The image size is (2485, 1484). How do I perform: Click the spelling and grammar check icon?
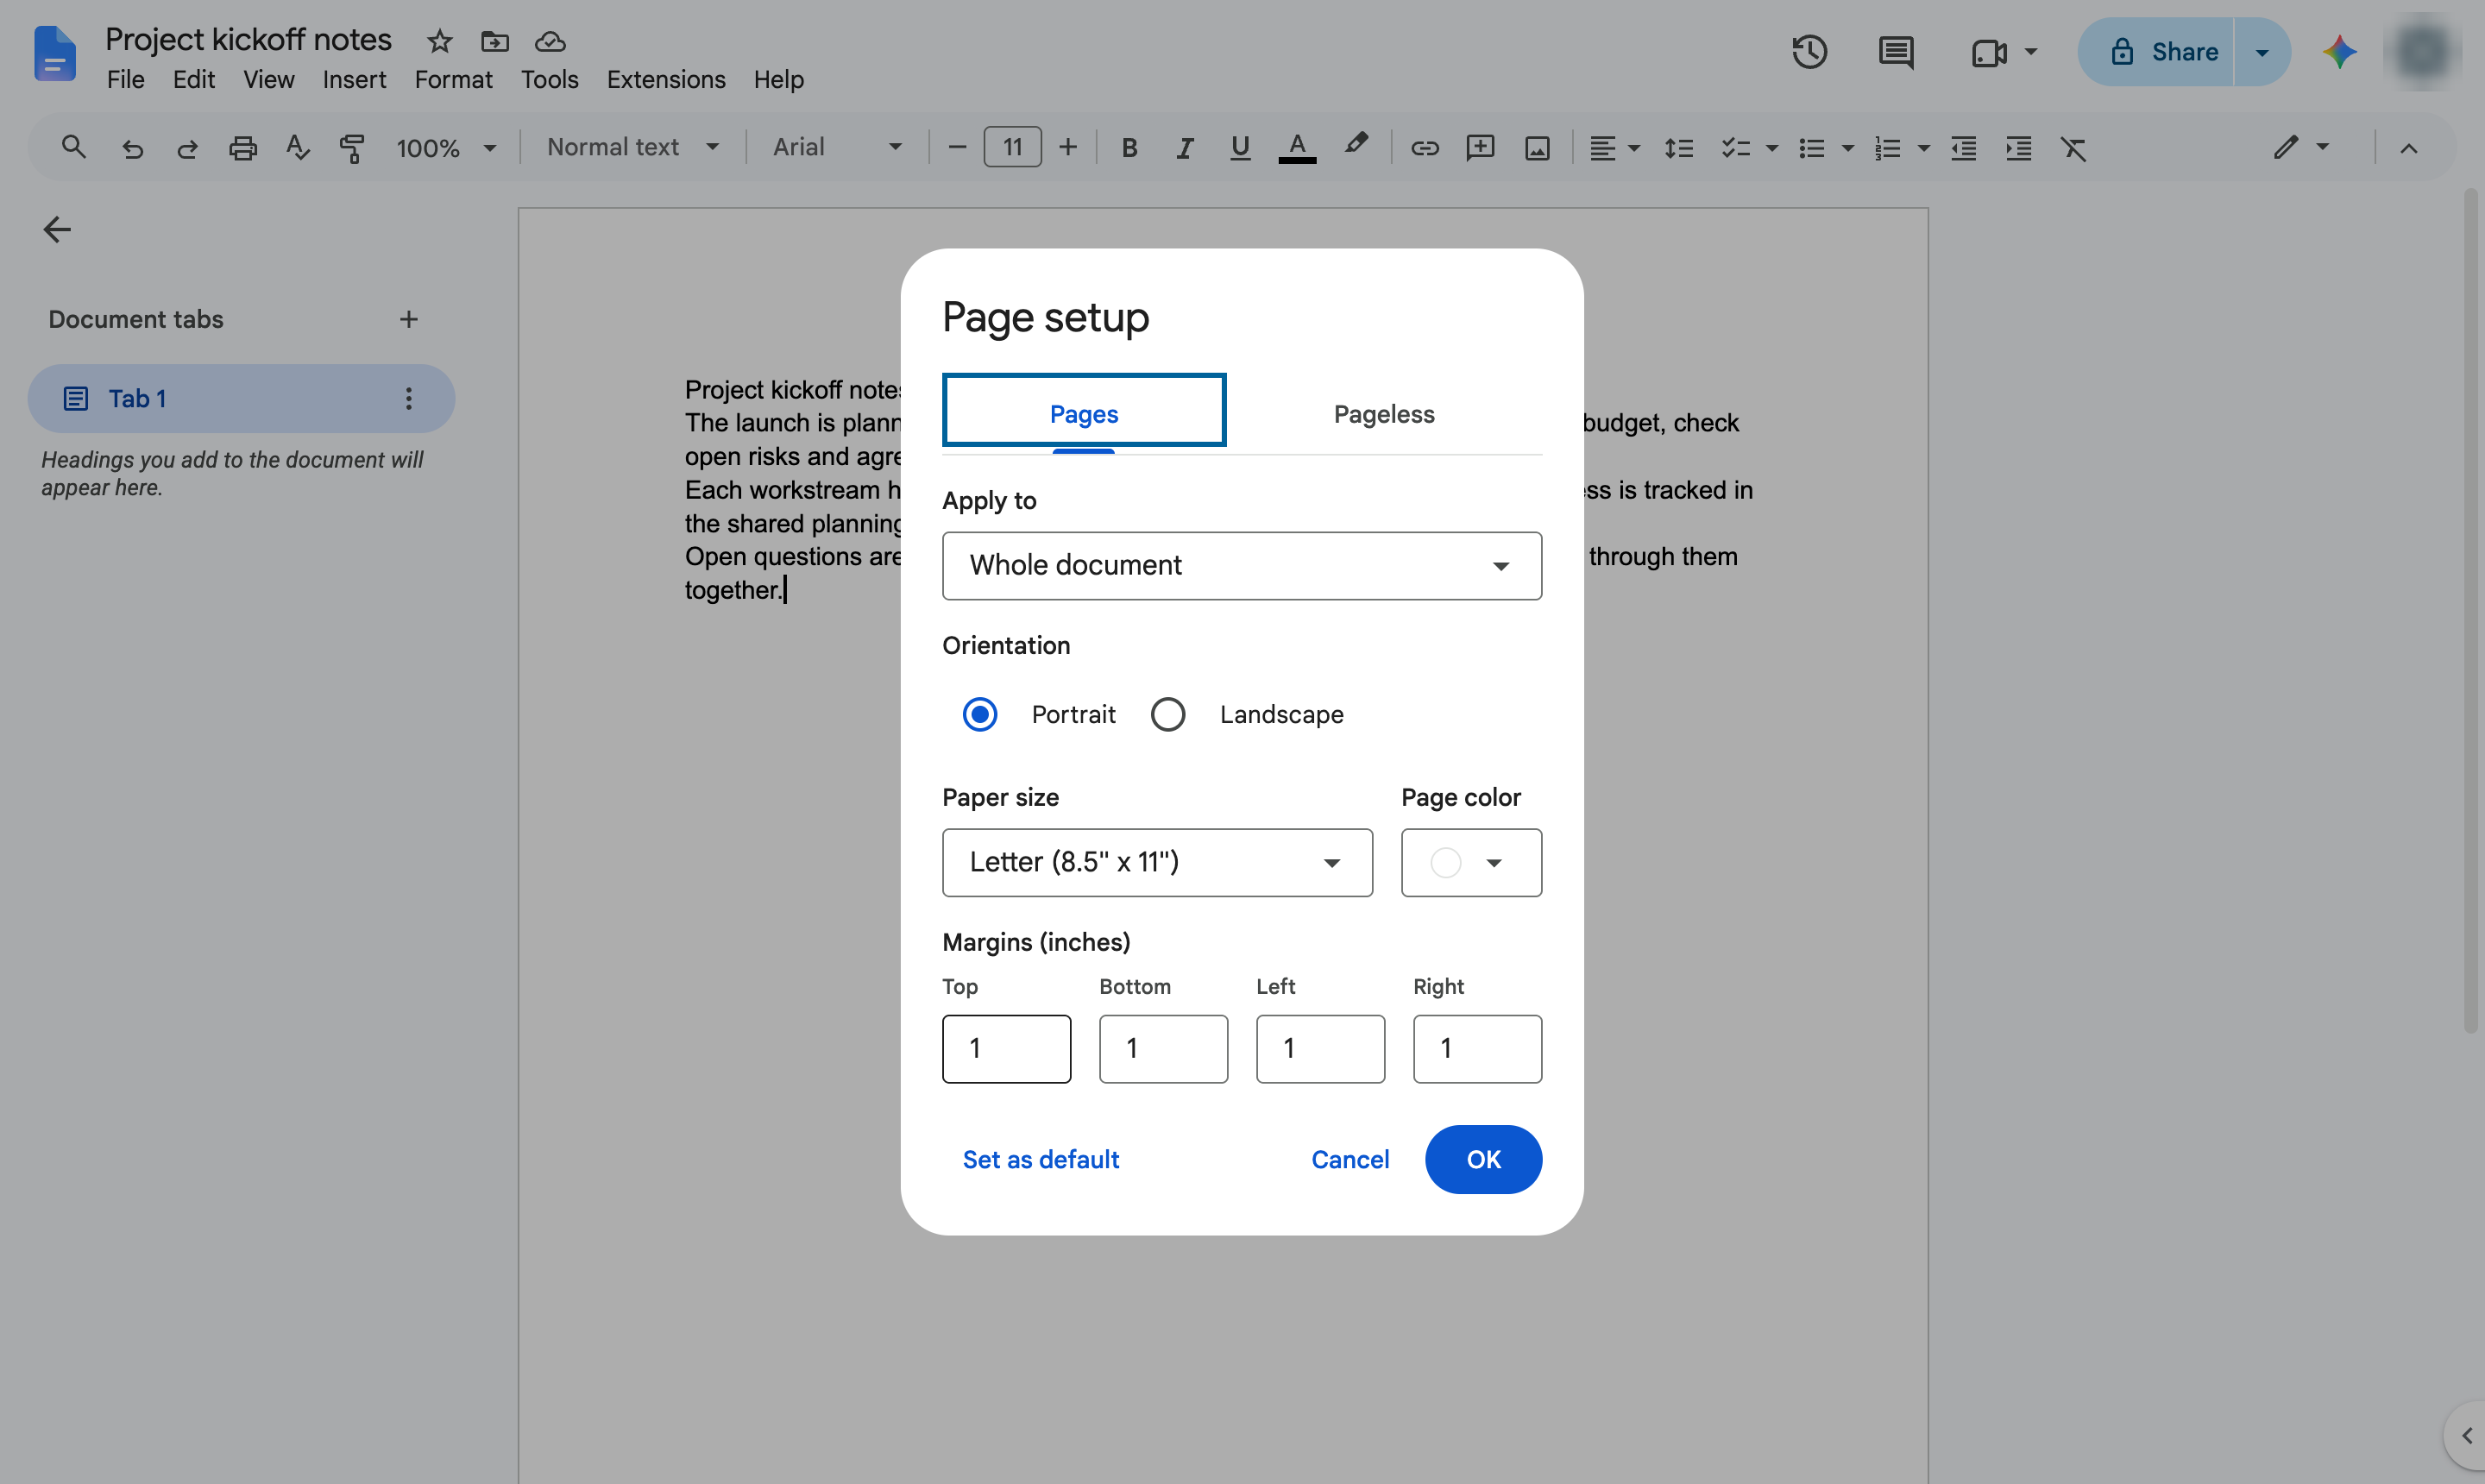tap(297, 148)
